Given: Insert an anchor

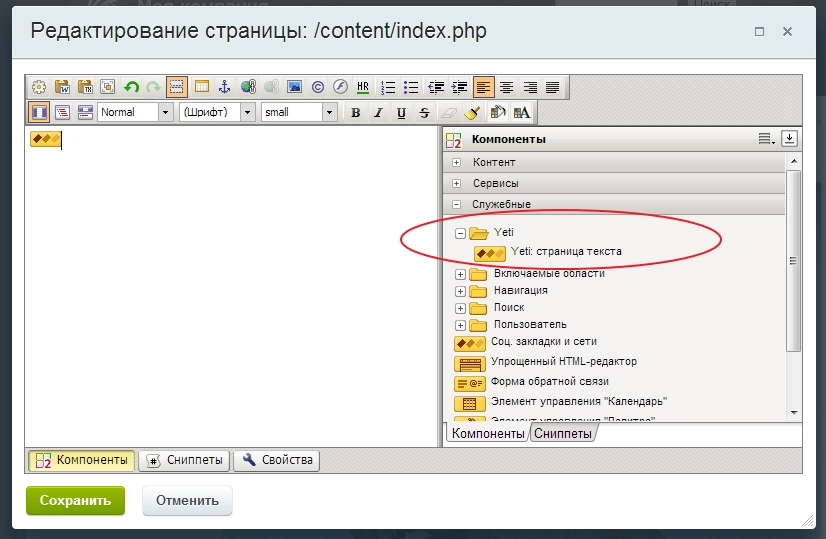Looking at the screenshot, I should pos(225,87).
